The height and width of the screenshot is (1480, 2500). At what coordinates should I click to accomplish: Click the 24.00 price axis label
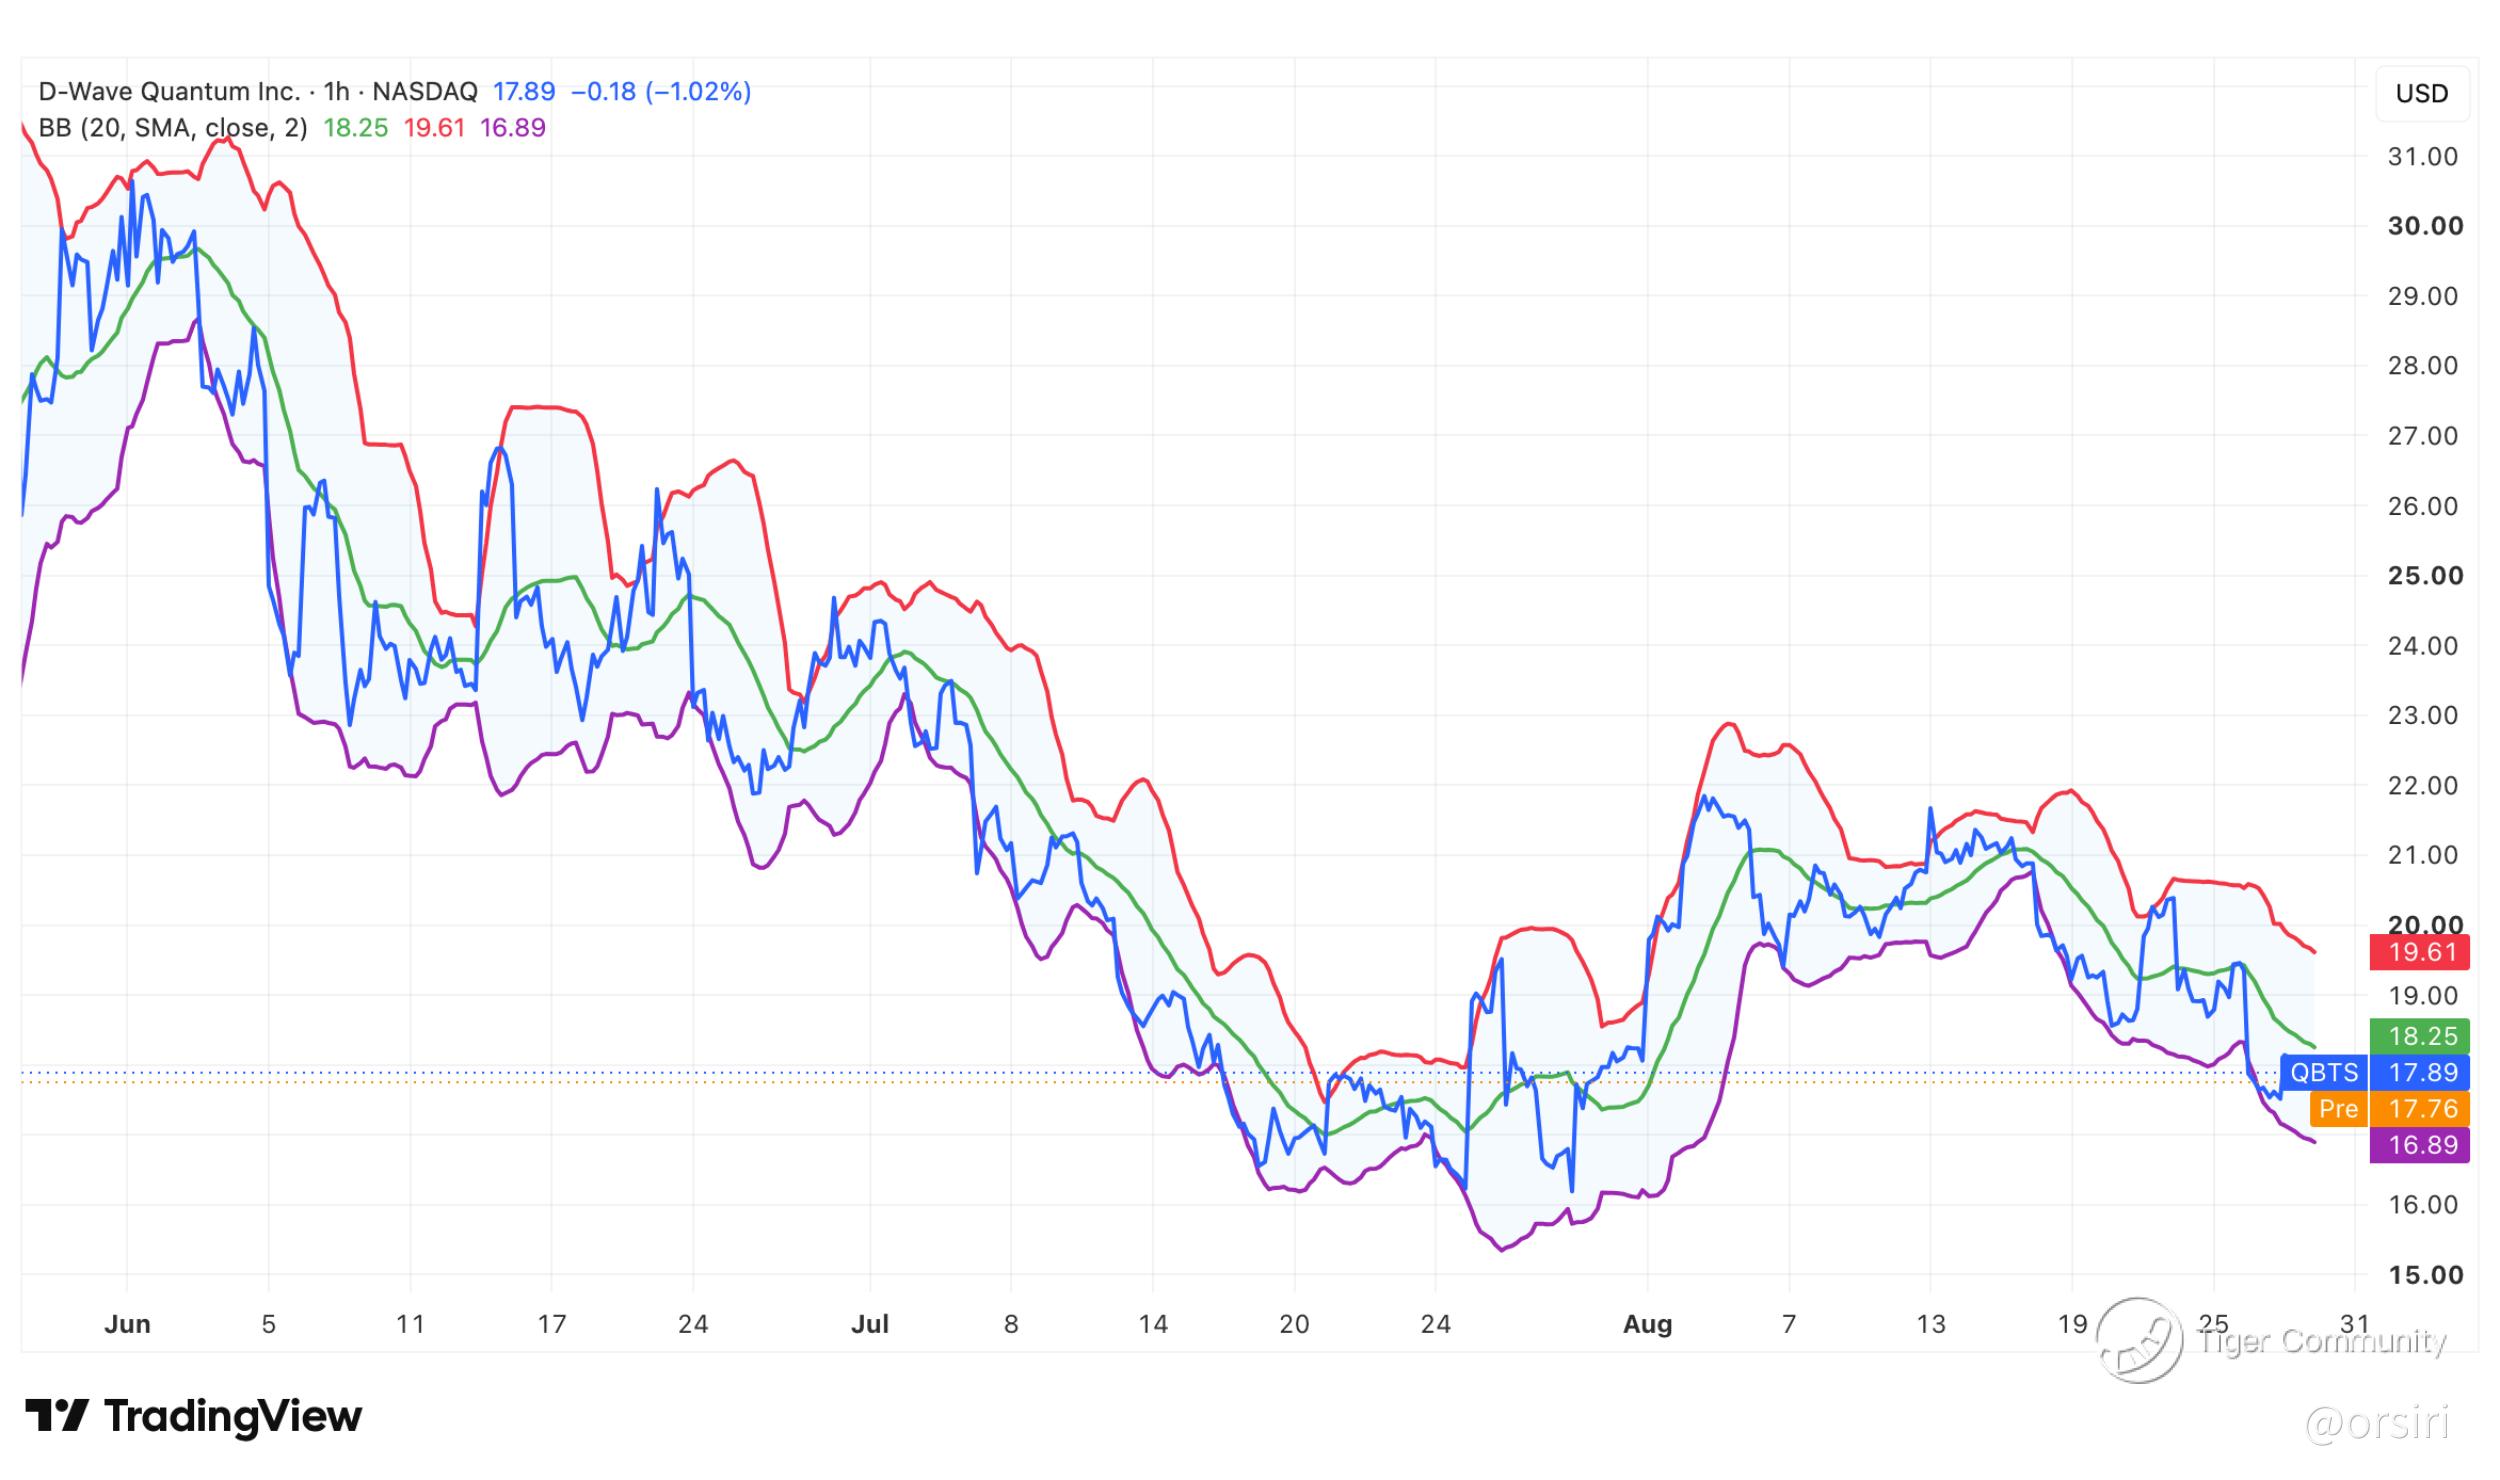click(x=2423, y=646)
